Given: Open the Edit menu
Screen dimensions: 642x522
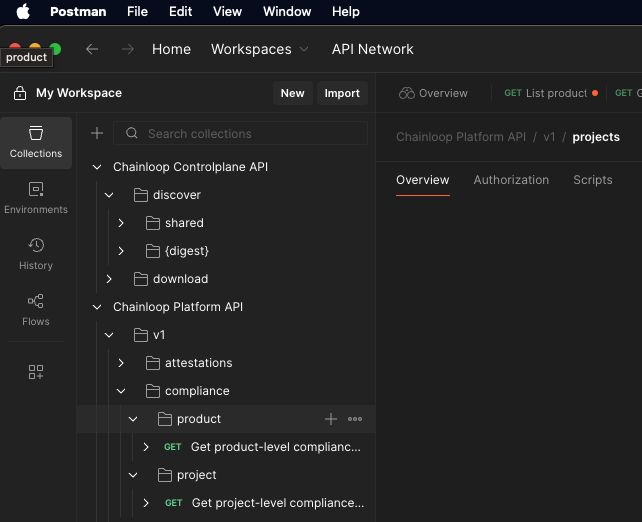Looking at the screenshot, I should point(181,11).
